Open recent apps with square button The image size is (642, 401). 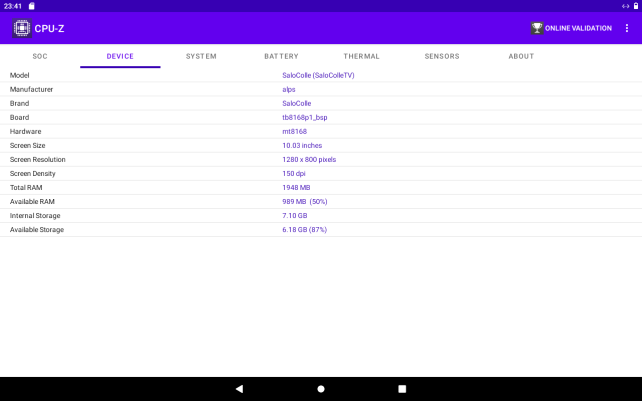click(402, 389)
